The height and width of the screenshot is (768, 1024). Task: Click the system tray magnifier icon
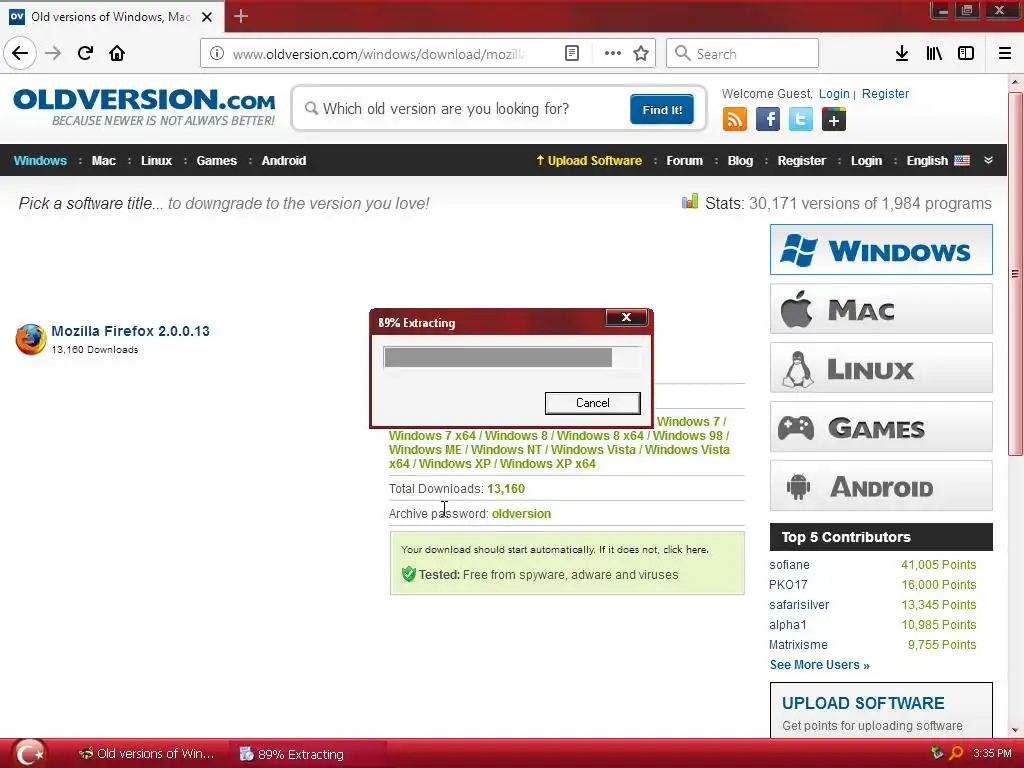(955, 754)
